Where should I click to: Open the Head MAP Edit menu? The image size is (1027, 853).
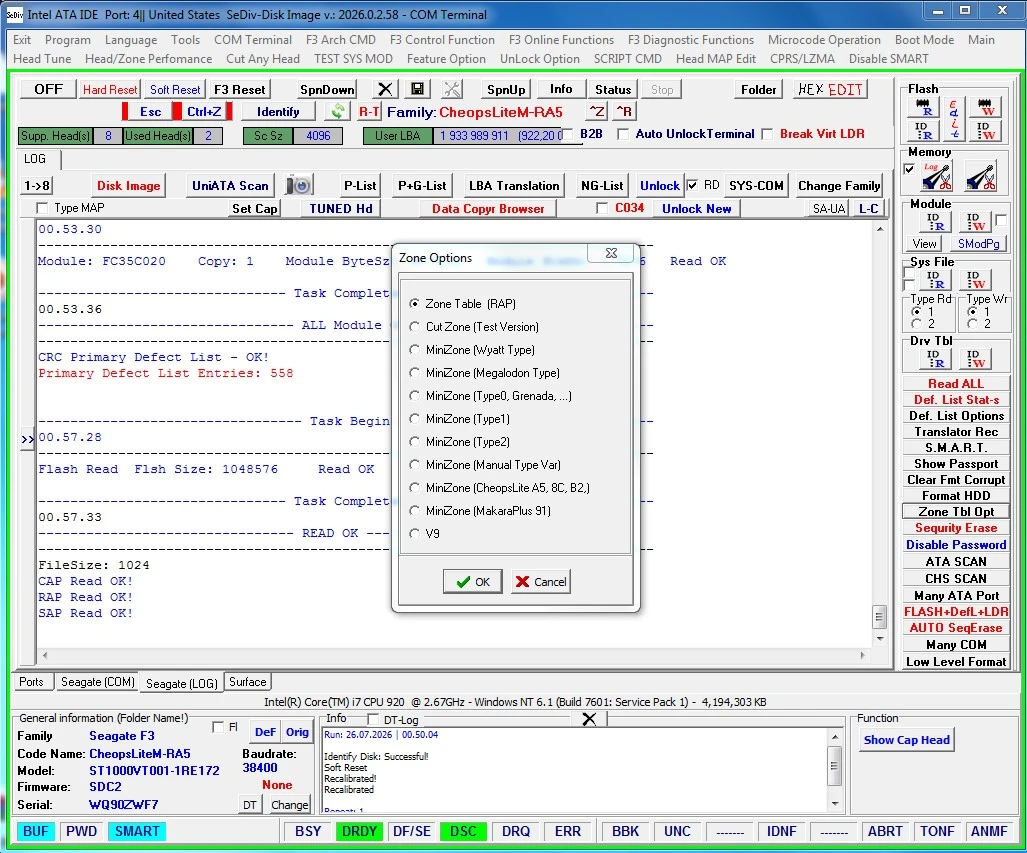[x=716, y=59]
